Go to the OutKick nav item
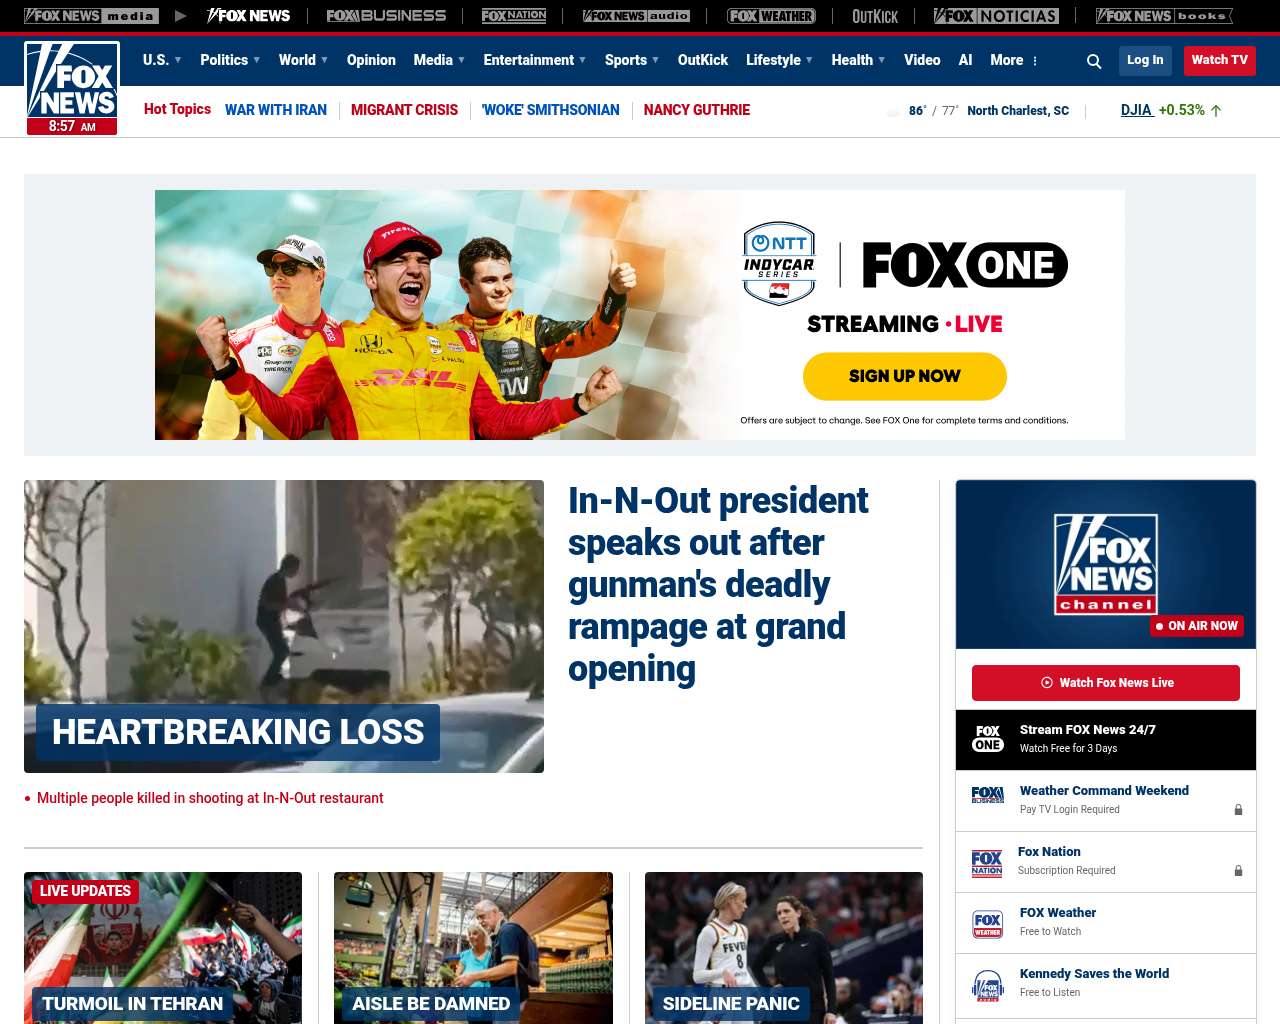This screenshot has width=1280, height=1024. pos(703,60)
